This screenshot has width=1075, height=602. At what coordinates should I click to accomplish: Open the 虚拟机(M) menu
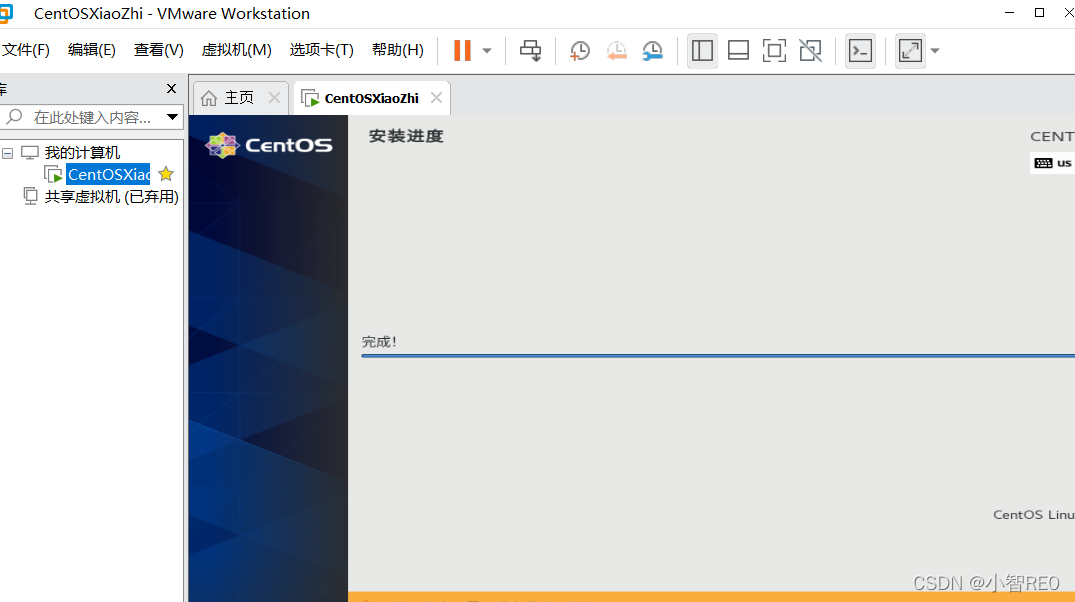pyautogui.click(x=237, y=50)
